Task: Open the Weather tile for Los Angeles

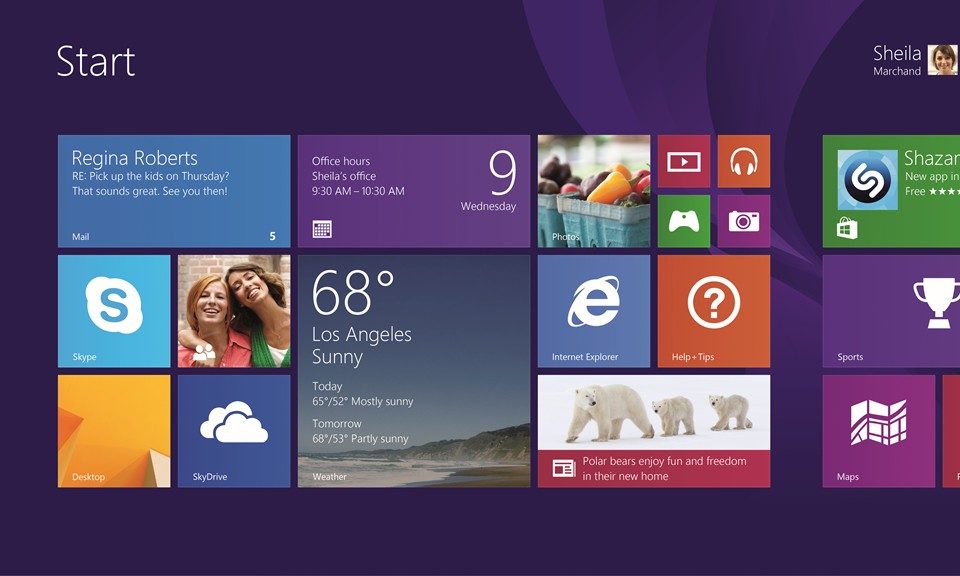Action: pos(414,371)
